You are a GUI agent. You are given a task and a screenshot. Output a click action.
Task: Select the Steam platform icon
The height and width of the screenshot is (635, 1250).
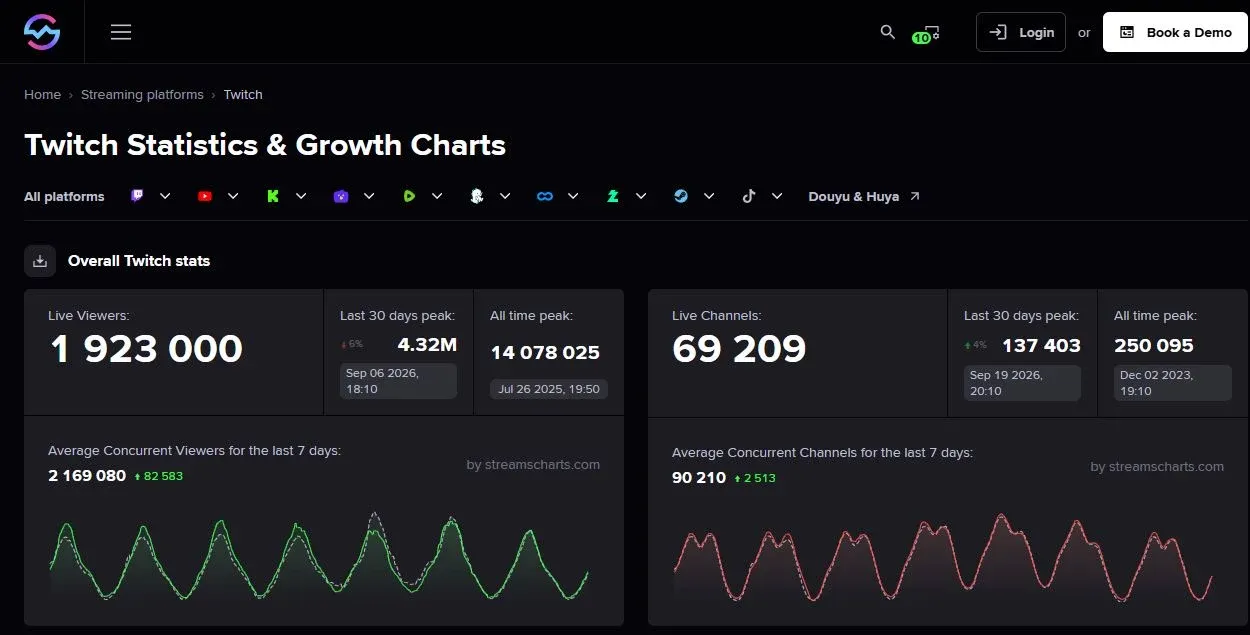[x=681, y=196]
